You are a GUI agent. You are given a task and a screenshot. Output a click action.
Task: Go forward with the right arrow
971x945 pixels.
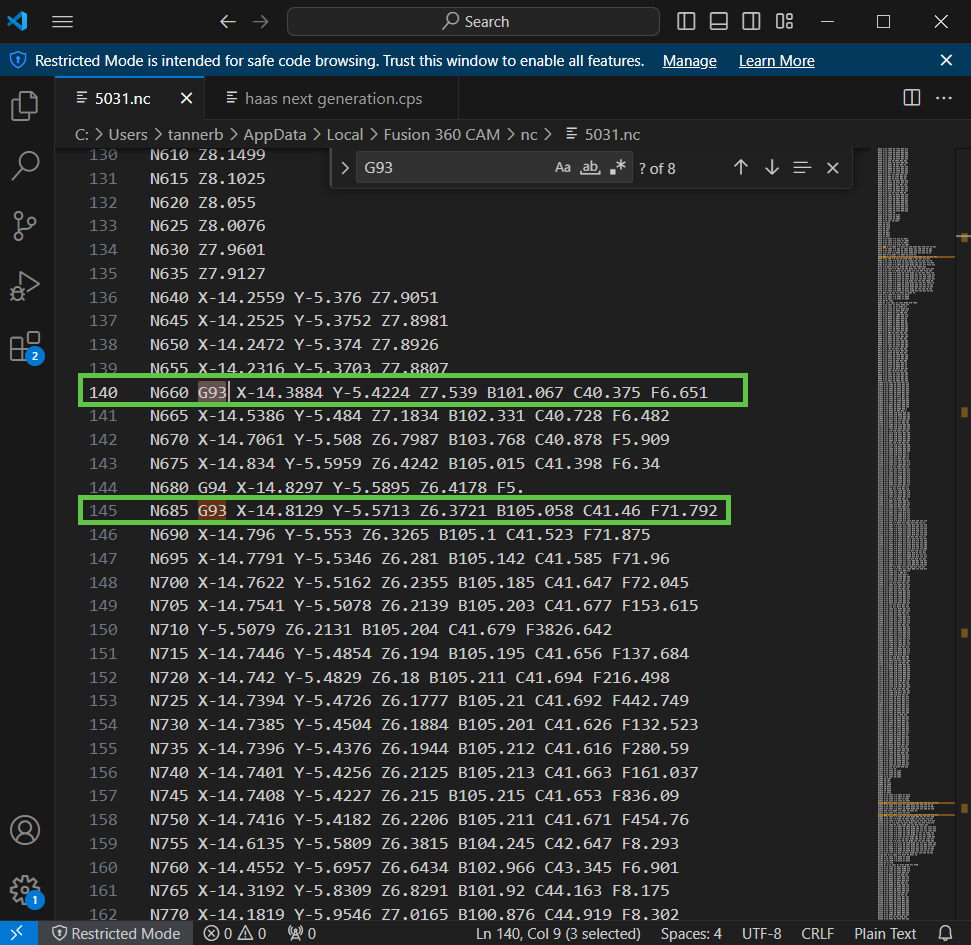pyautogui.click(x=261, y=22)
